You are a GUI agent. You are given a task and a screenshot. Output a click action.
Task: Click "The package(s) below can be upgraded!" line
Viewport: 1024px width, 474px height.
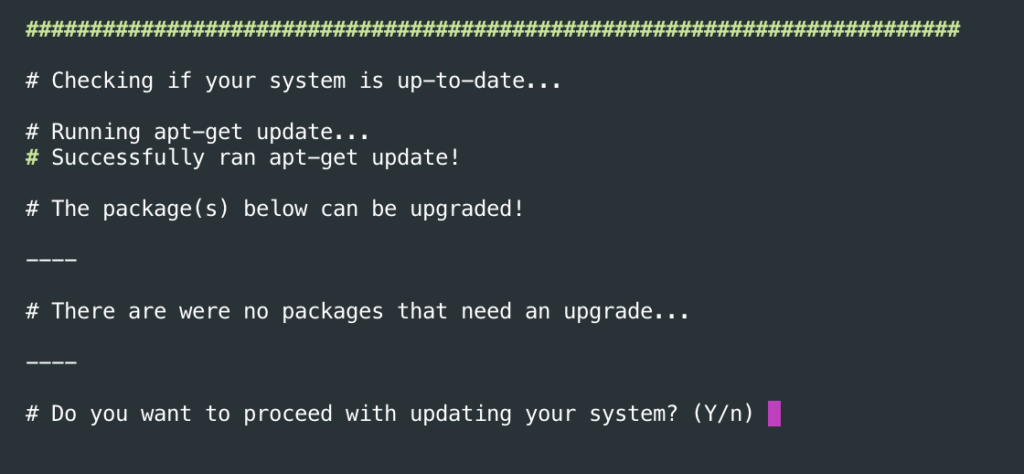coord(275,209)
